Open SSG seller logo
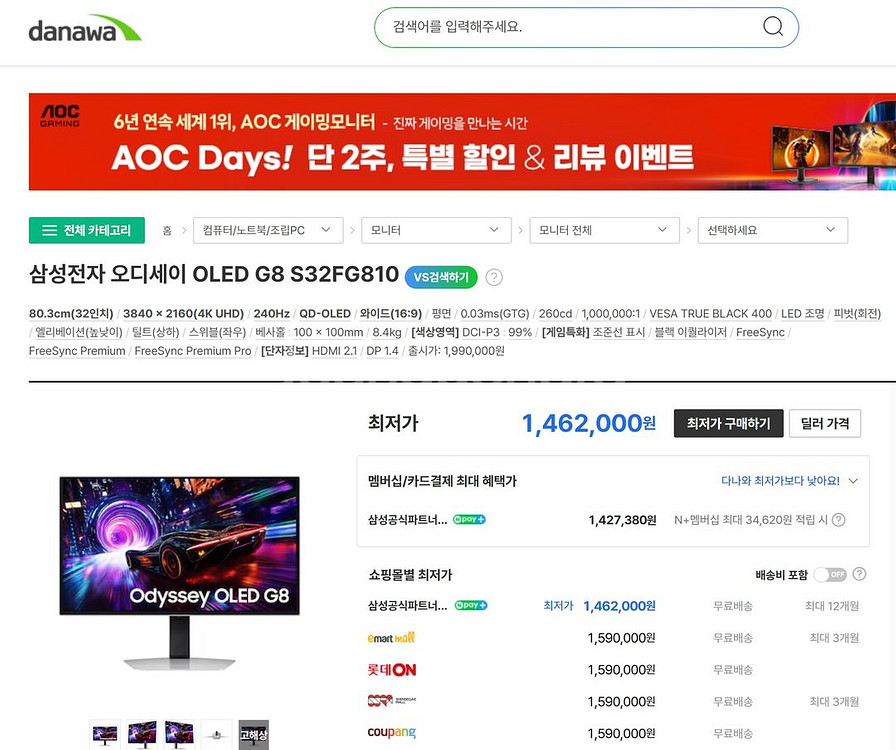Image resolution: width=896 pixels, height=750 pixels. [391, 700]
